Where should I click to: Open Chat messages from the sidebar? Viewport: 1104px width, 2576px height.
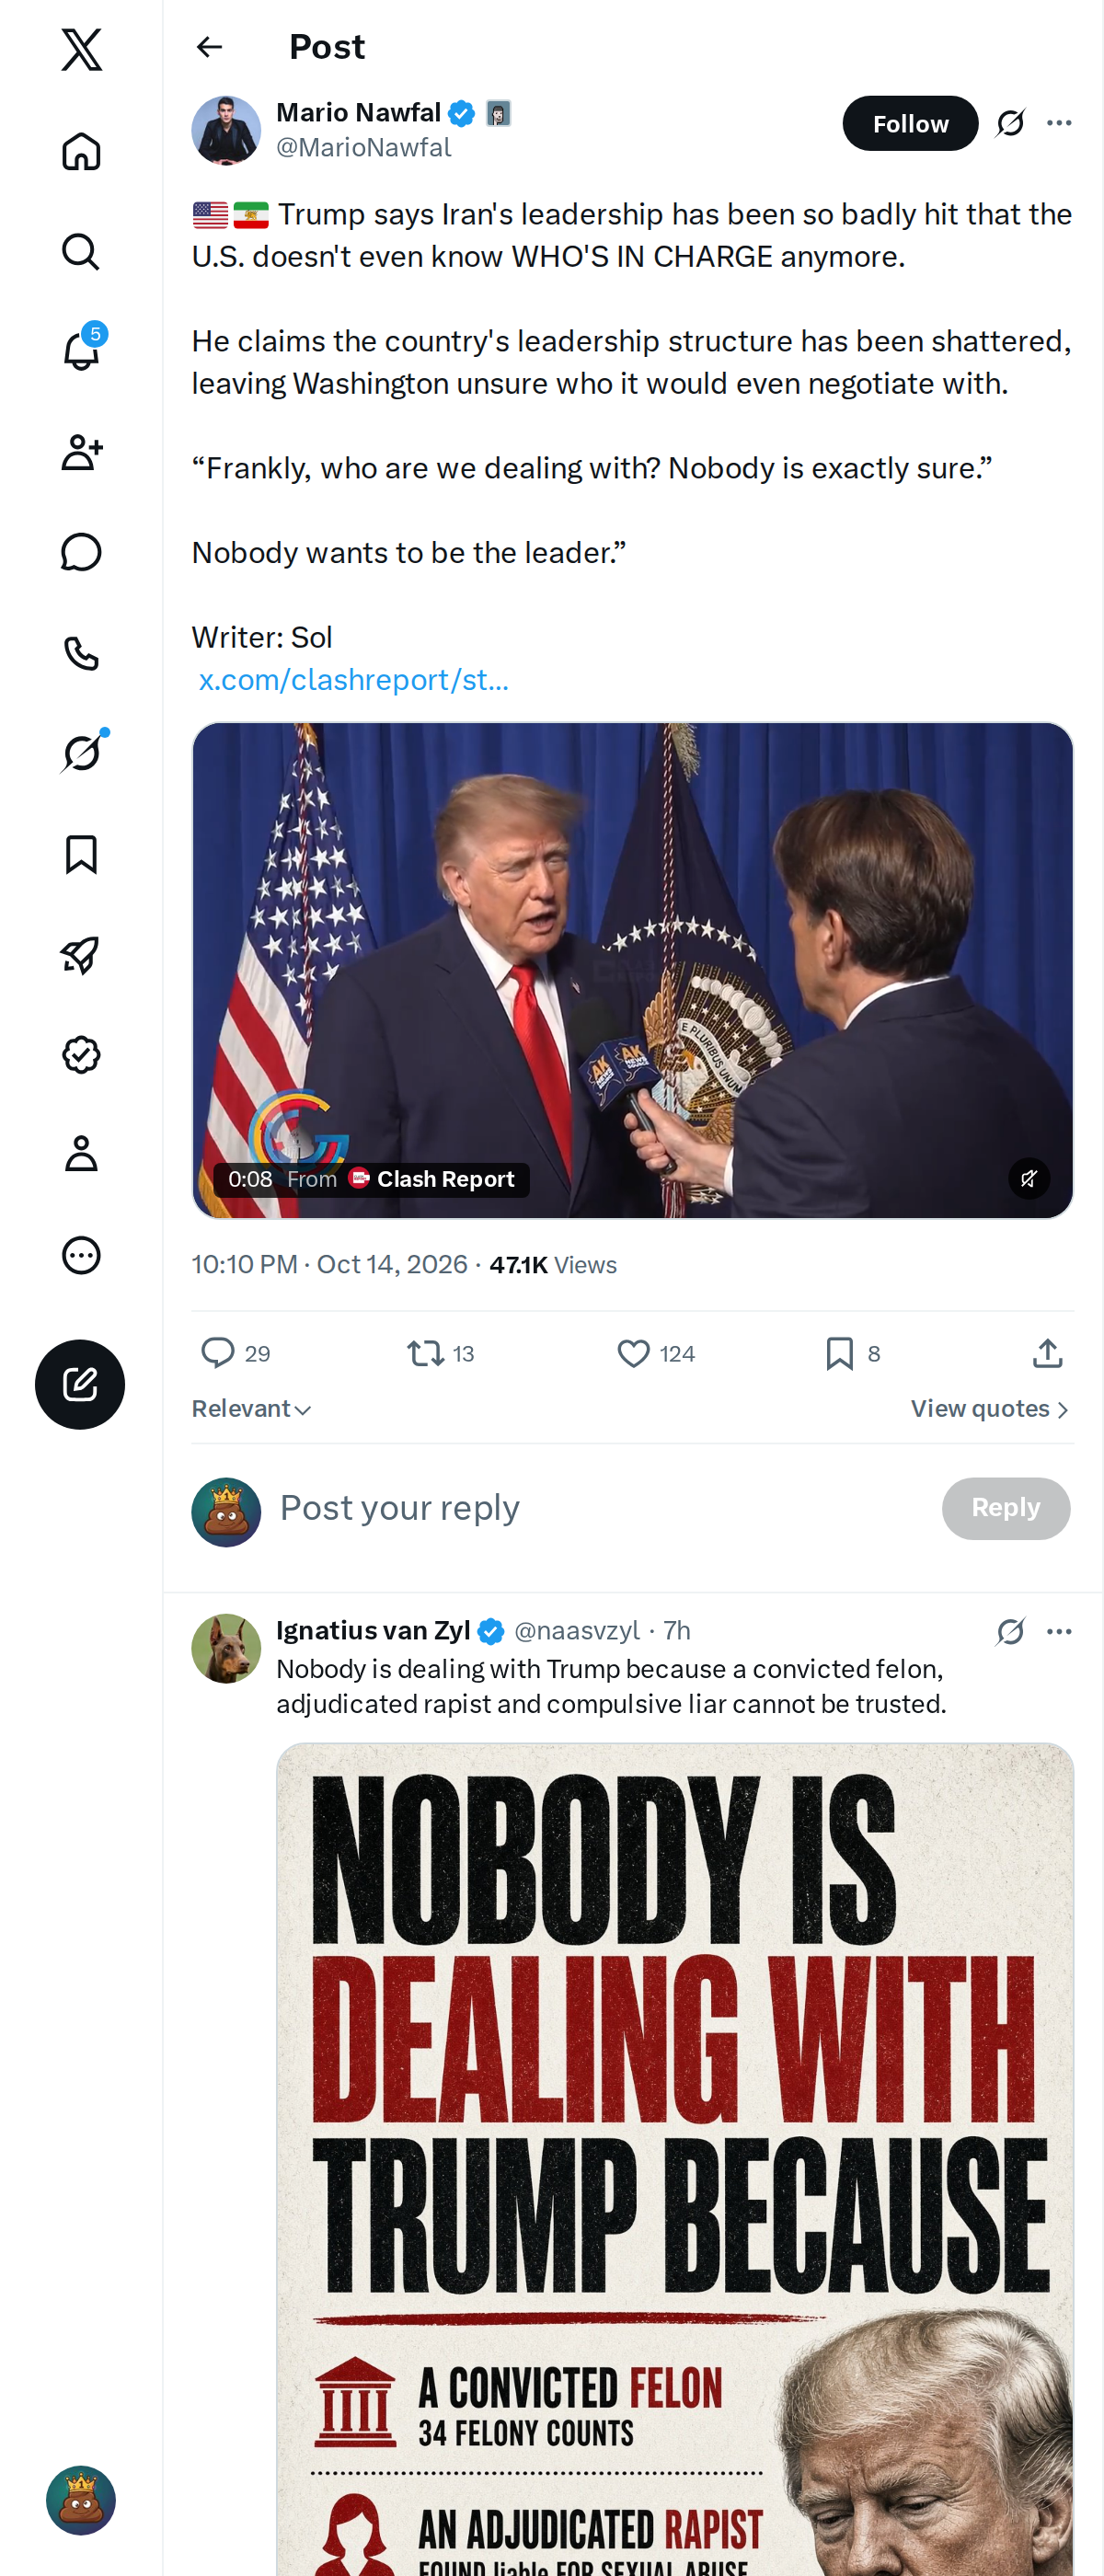click(81, 552)
